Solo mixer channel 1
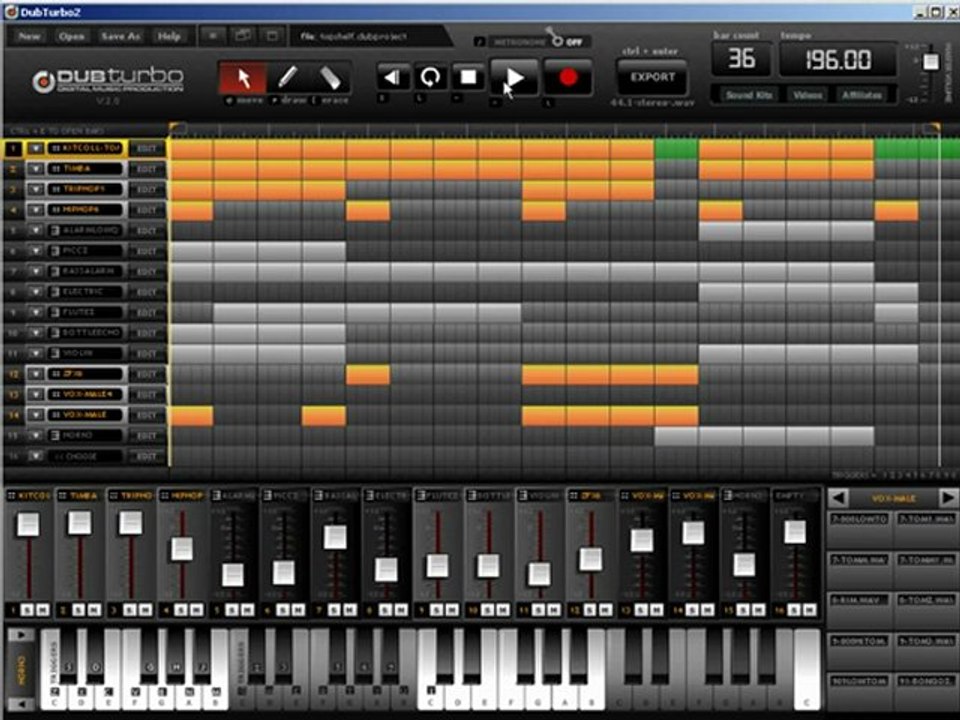The width and height of the screenshot is (960, 720). (x=28, y=609)
